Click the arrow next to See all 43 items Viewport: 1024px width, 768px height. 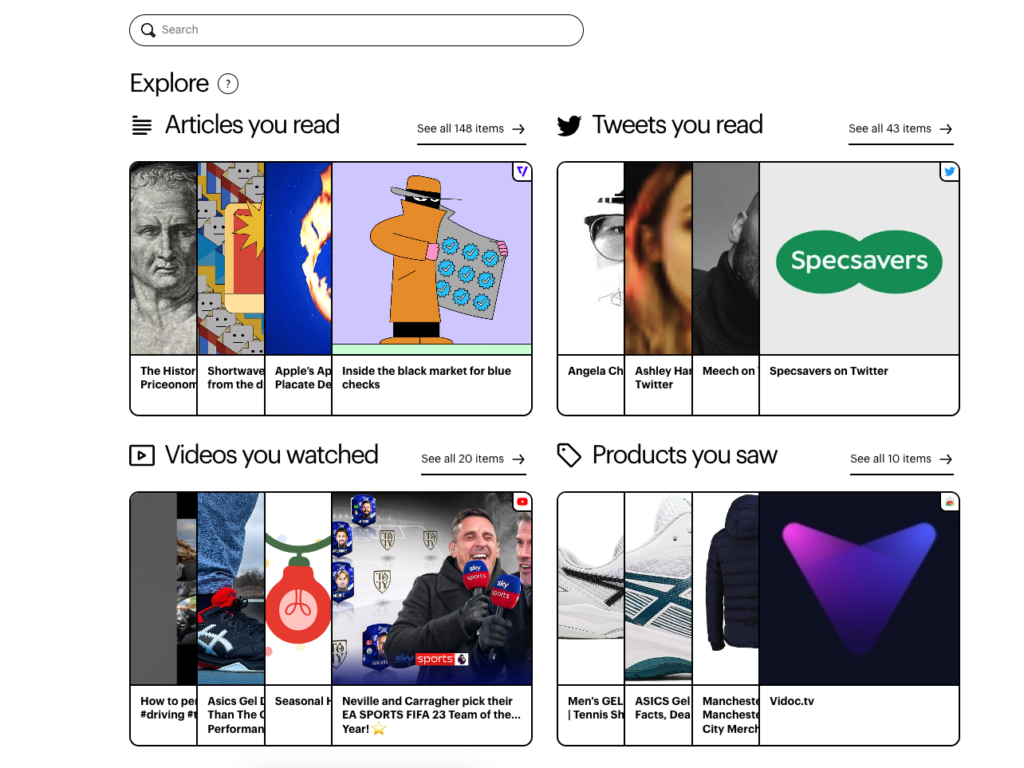point(946,129)
